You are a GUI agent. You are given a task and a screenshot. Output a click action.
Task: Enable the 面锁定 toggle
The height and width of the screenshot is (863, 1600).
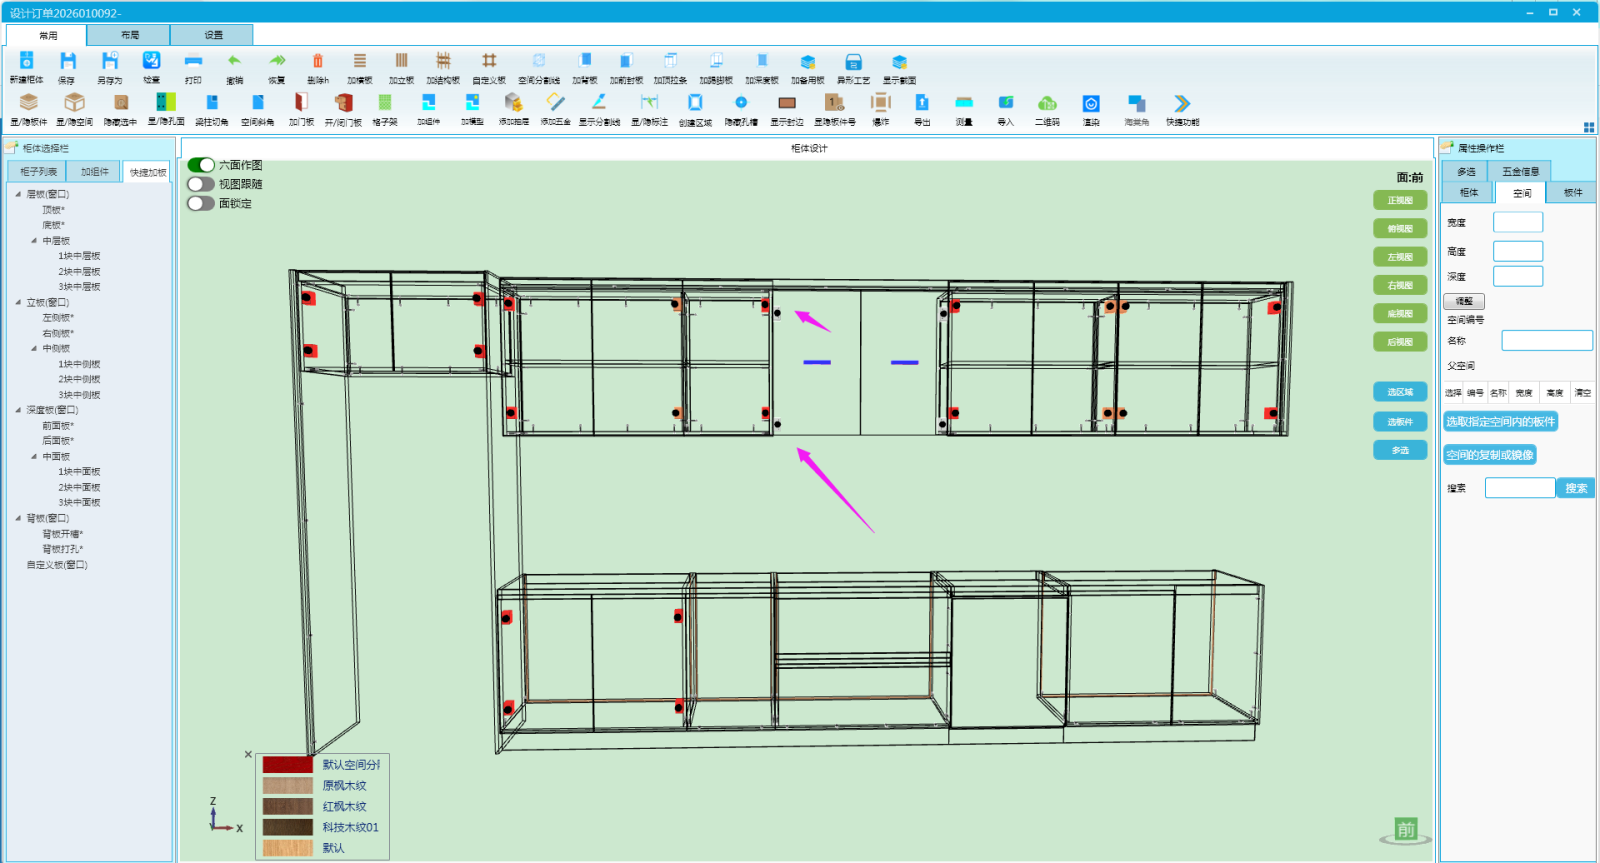tap(201, 203)
